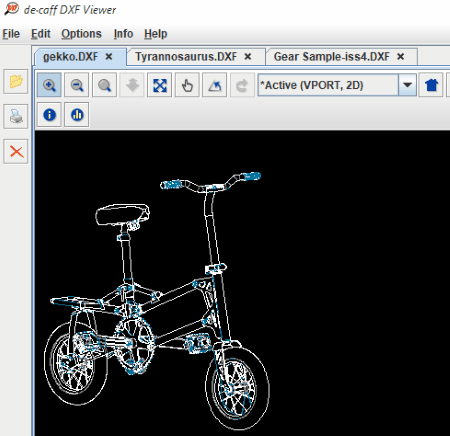The width and height of the screenshot is (450, 436).
Task: Close the Gear Sample-iss4.DXF tab
Action: (401, 57)
